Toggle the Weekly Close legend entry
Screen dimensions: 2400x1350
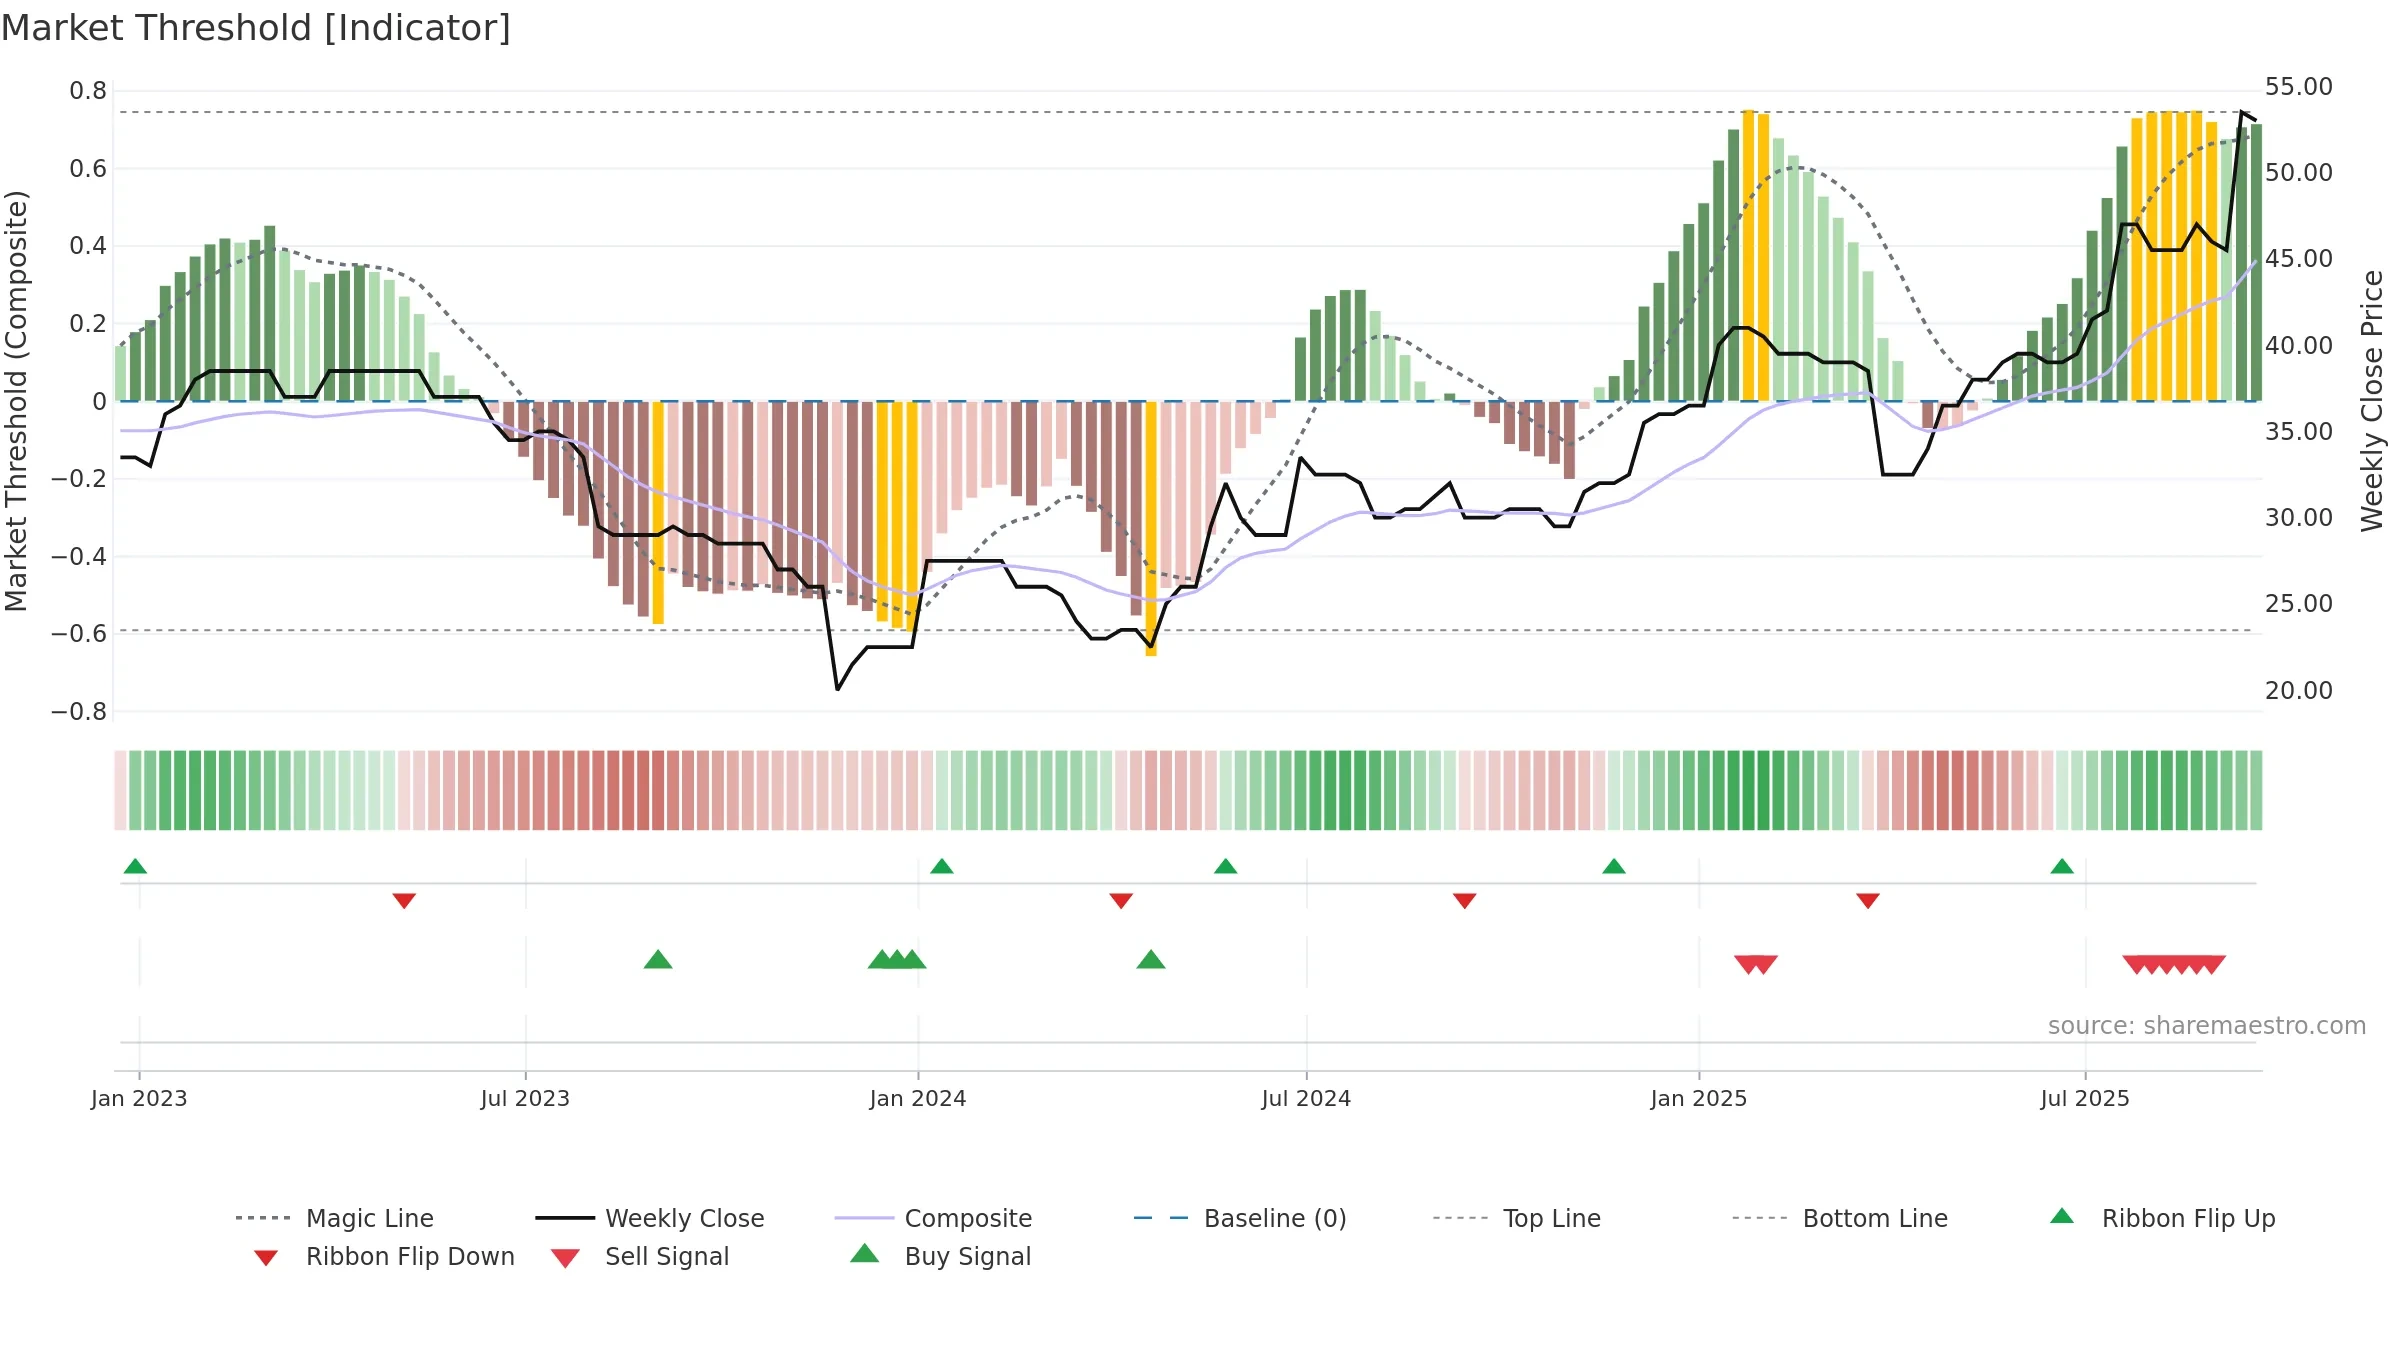650,1218
